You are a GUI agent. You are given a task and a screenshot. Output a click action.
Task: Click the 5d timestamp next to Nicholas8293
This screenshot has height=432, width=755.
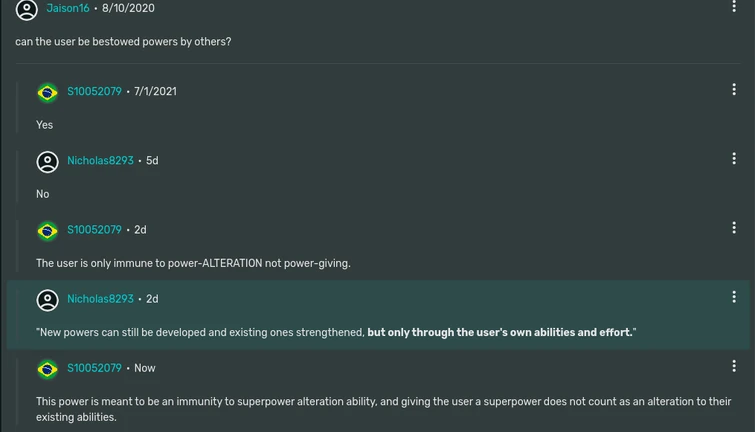pos(152,161)
